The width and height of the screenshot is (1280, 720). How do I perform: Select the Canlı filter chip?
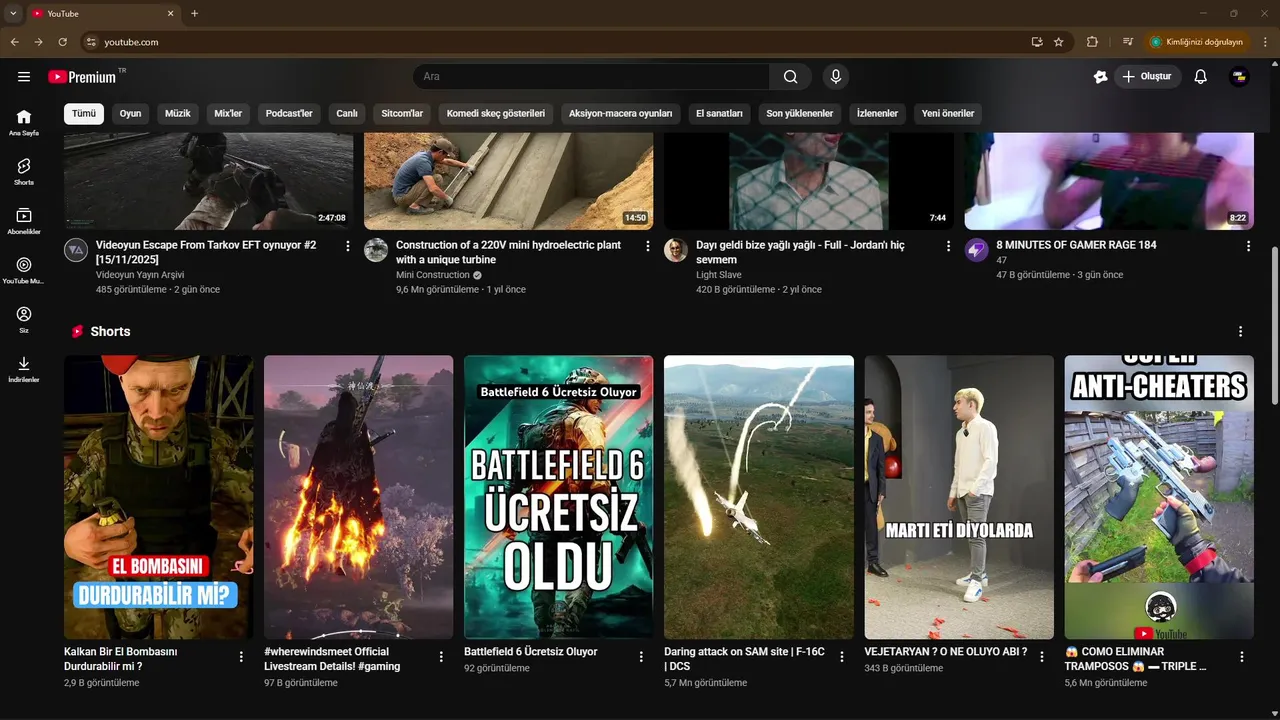347,113
